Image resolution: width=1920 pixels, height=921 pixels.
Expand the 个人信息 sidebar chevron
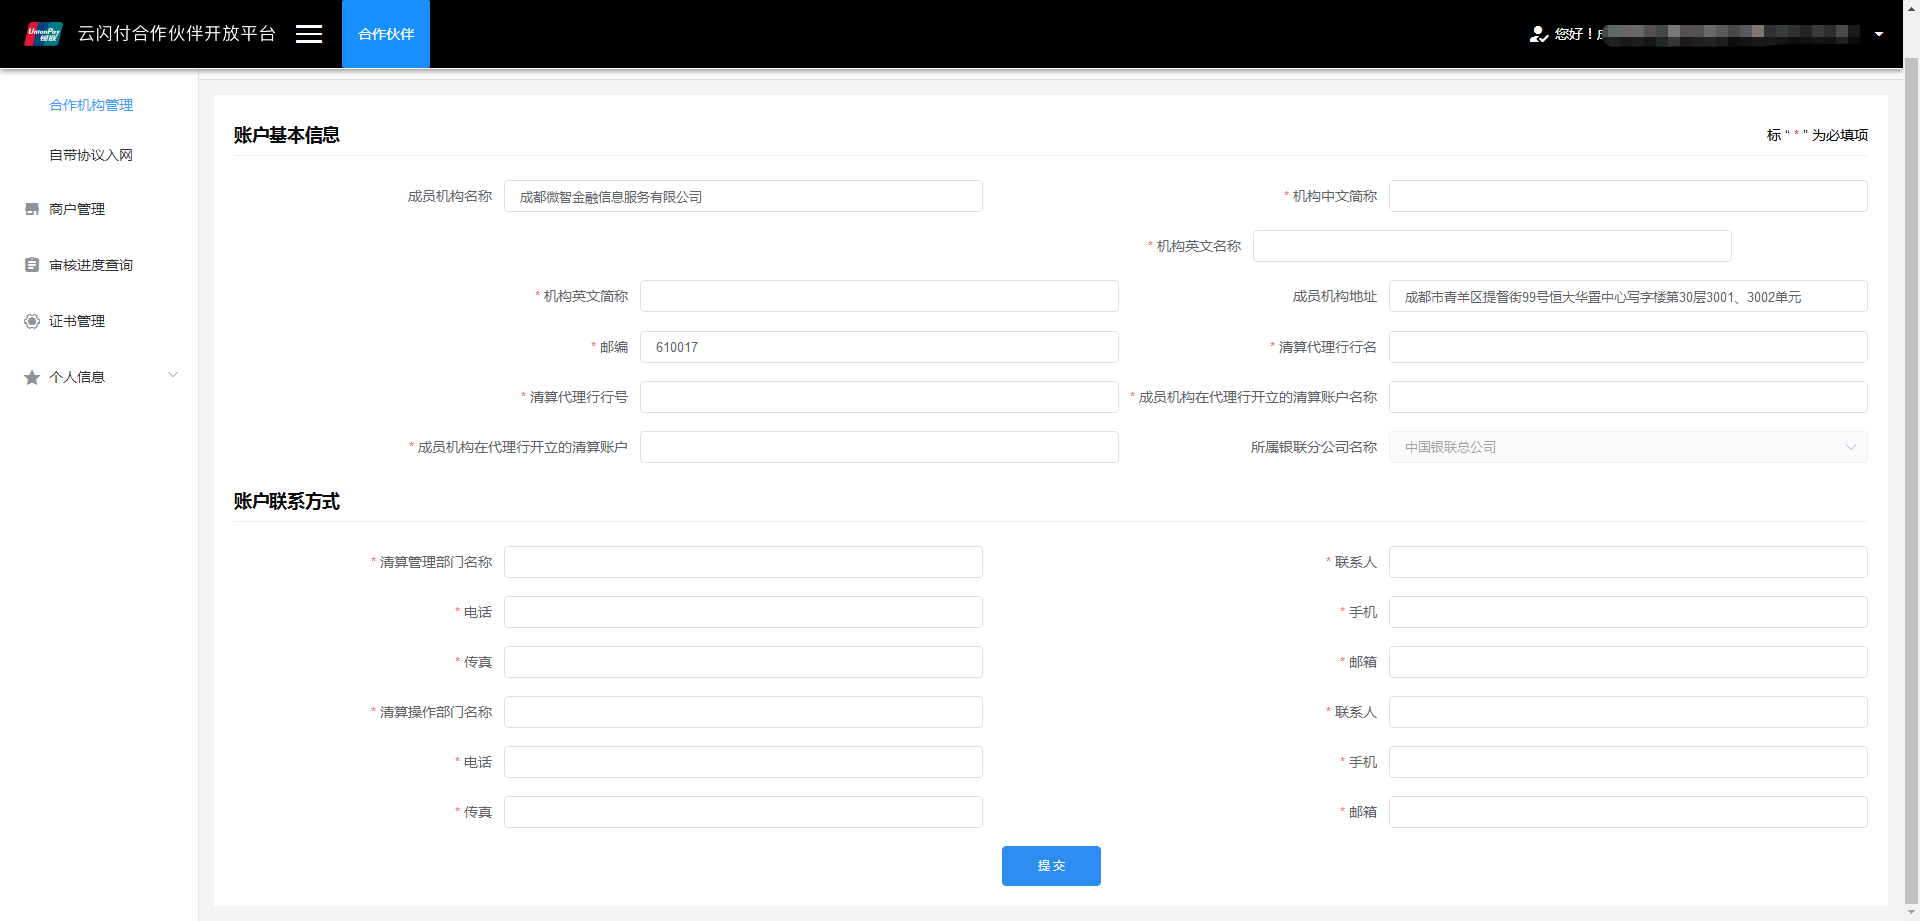click(x=173, y=375)
